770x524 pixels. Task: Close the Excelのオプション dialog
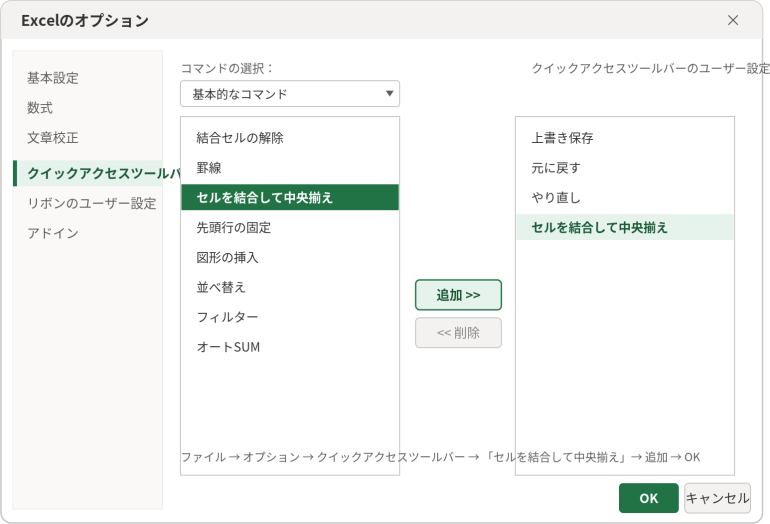point(733,20)
